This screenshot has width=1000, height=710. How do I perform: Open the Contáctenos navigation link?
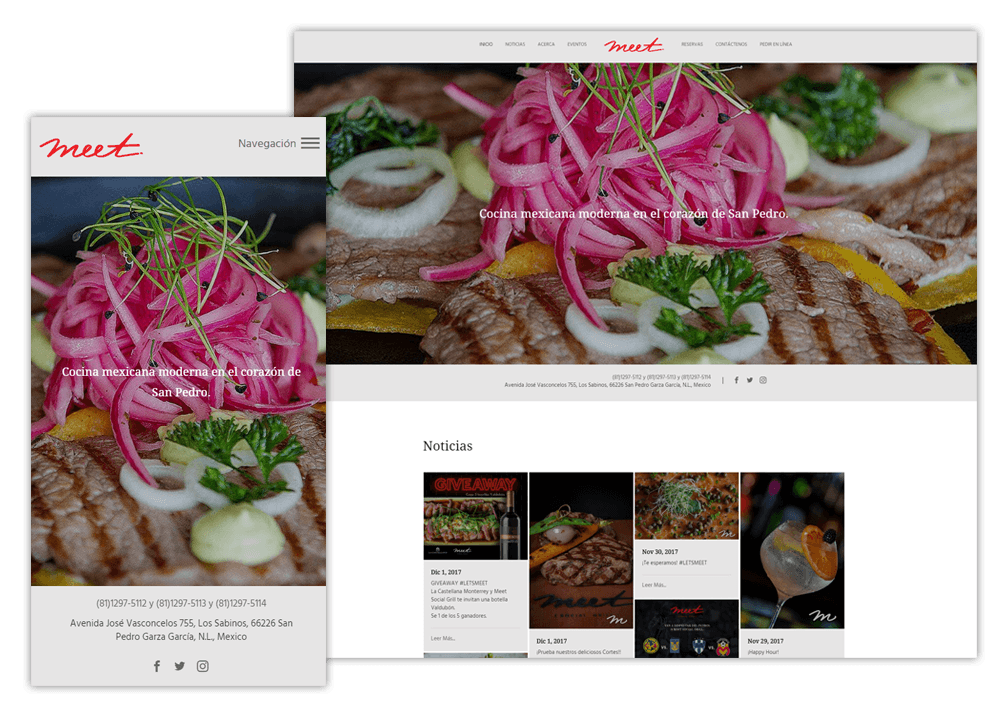click(731, 44)
